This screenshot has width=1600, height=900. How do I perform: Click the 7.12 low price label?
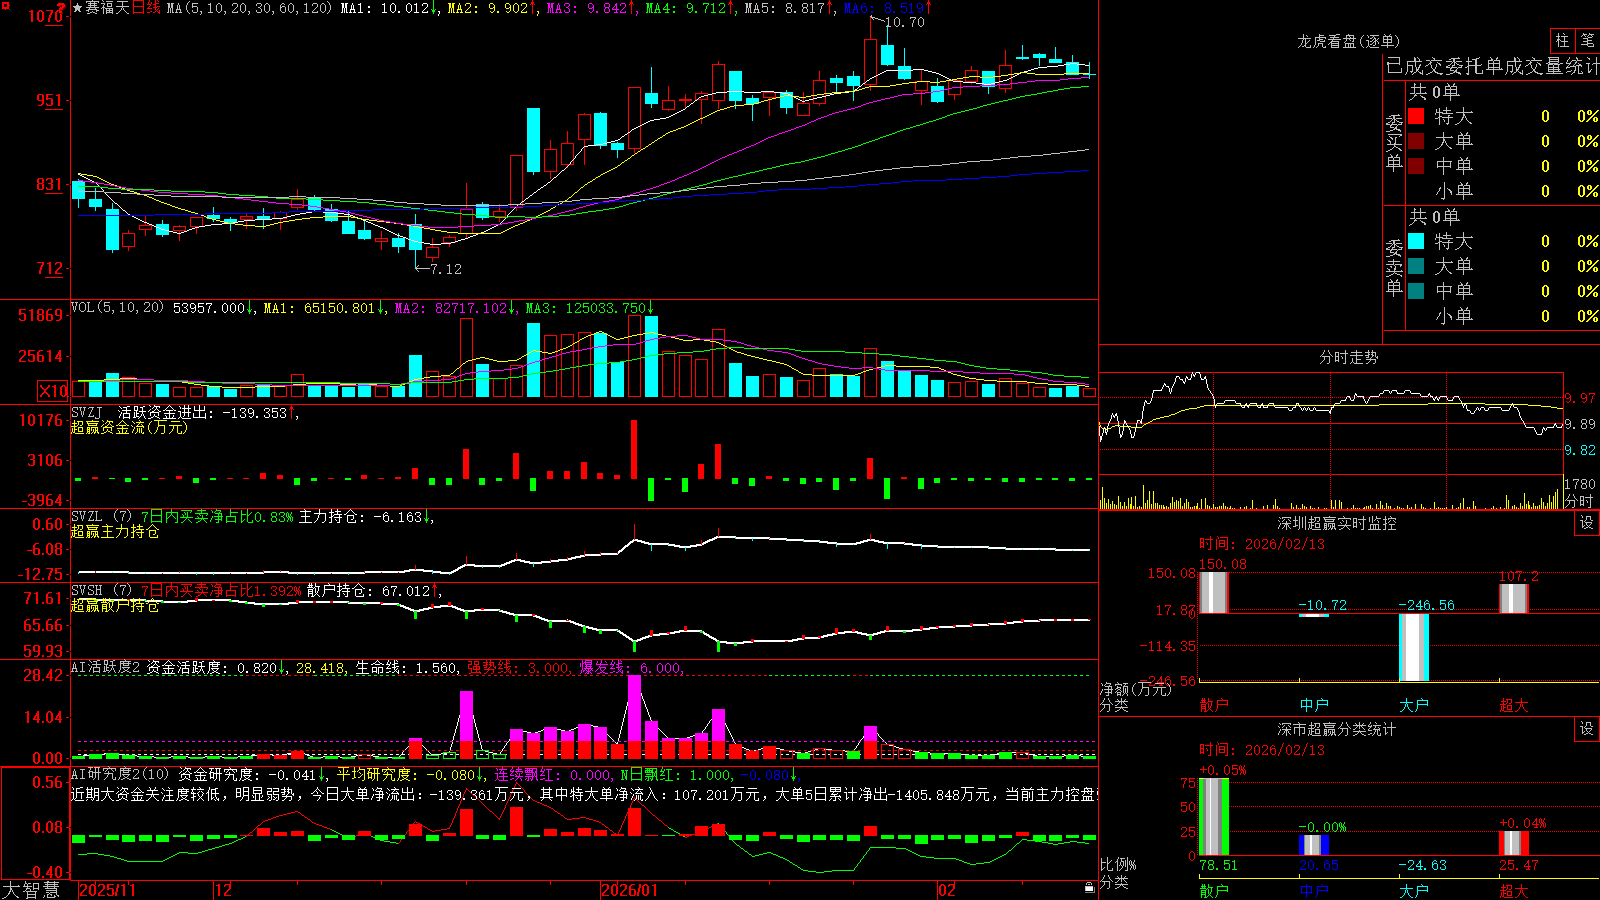[x=446, y=269]
